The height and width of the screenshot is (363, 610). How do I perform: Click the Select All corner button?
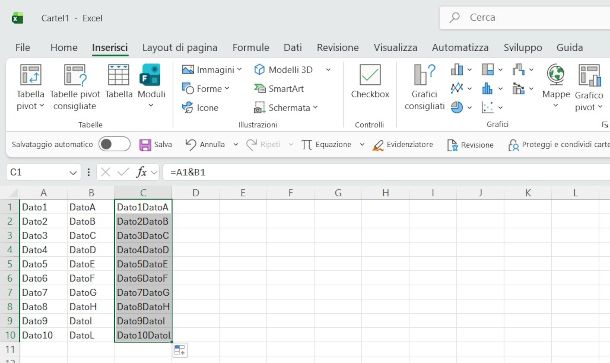click(10, 193)
